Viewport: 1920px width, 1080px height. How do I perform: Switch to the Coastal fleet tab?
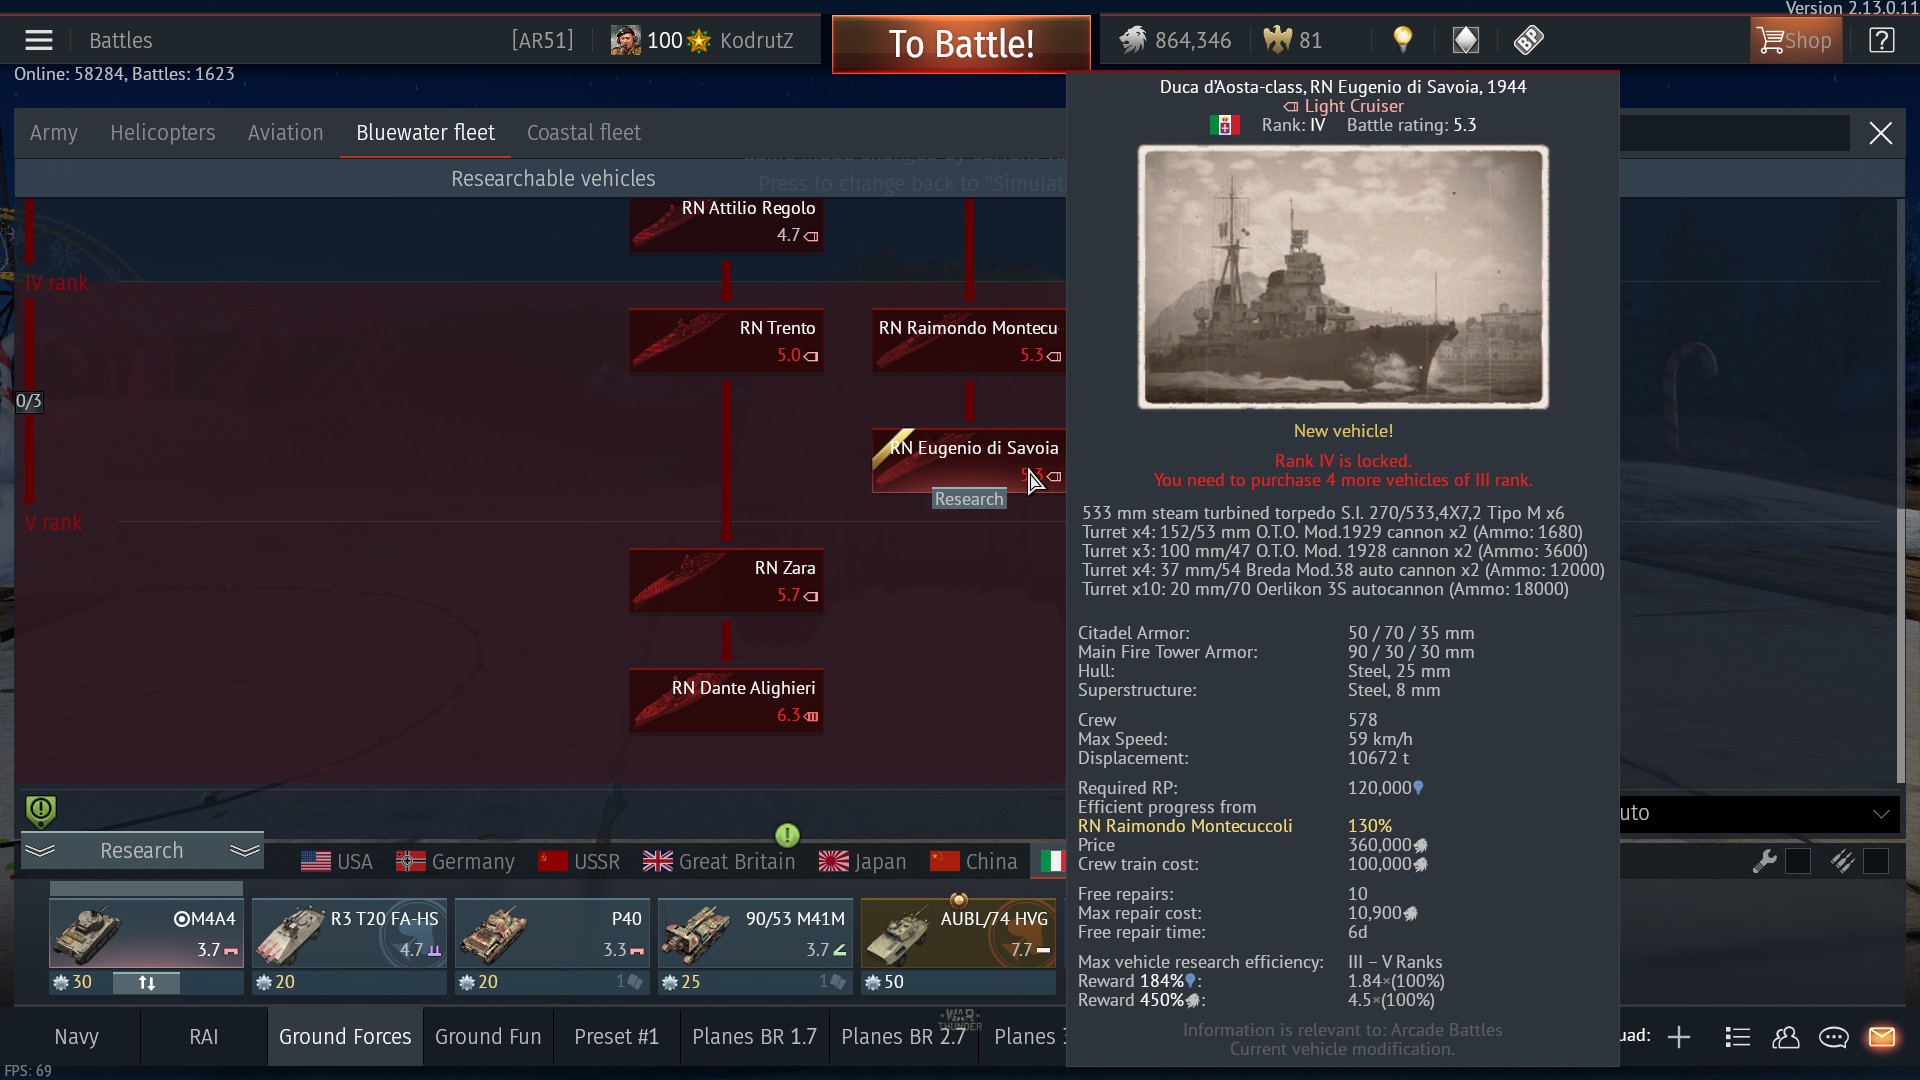pyautogui.click(x=584, y=133)
